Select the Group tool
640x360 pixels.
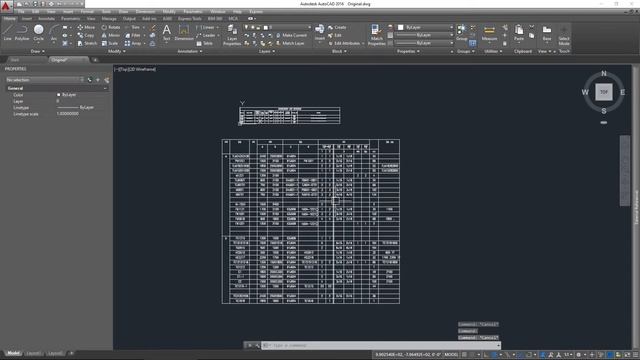pyautogui.click(x=462, y=32)
